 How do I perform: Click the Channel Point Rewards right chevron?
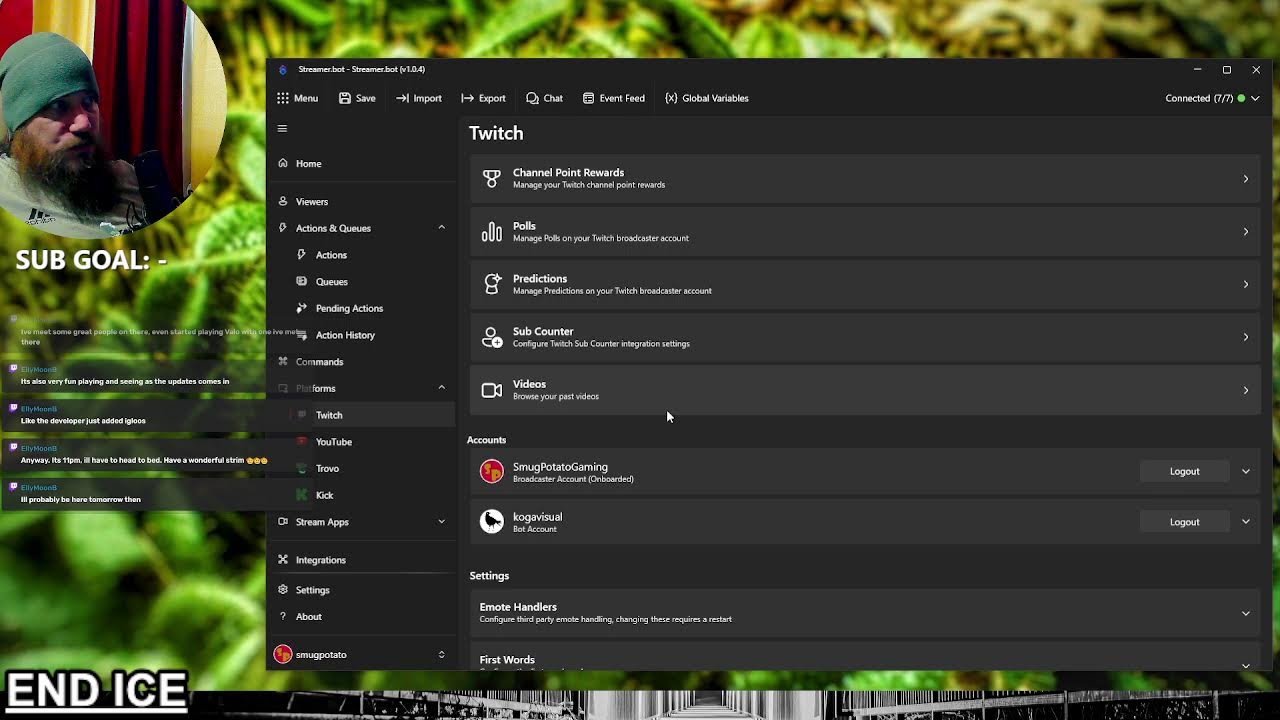1246,179
